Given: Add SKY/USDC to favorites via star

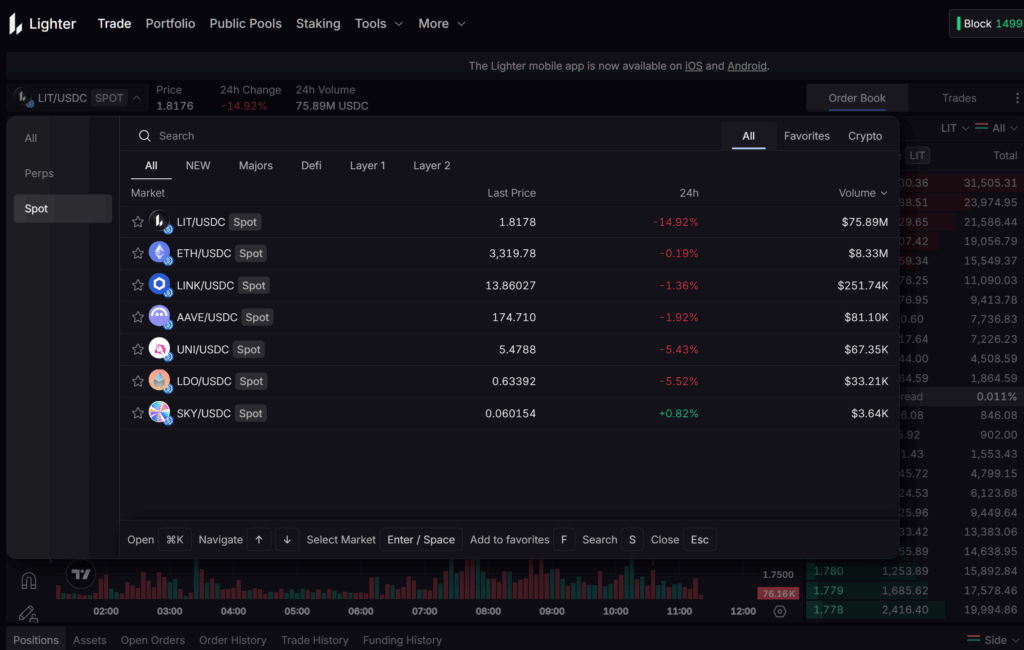Looking at the screenshot, I should click(x=138, y=413).
